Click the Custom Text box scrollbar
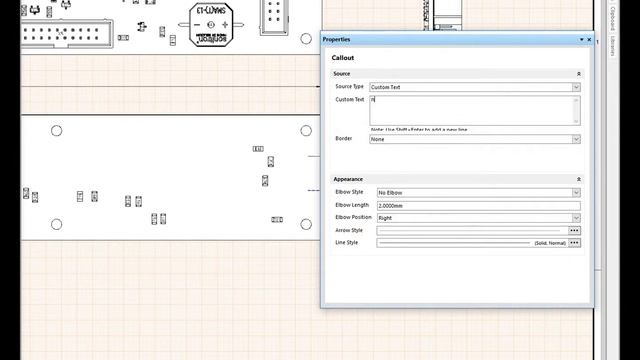Image resolution: width=640 pixels, height=360 pixels. tap(576, 111)
